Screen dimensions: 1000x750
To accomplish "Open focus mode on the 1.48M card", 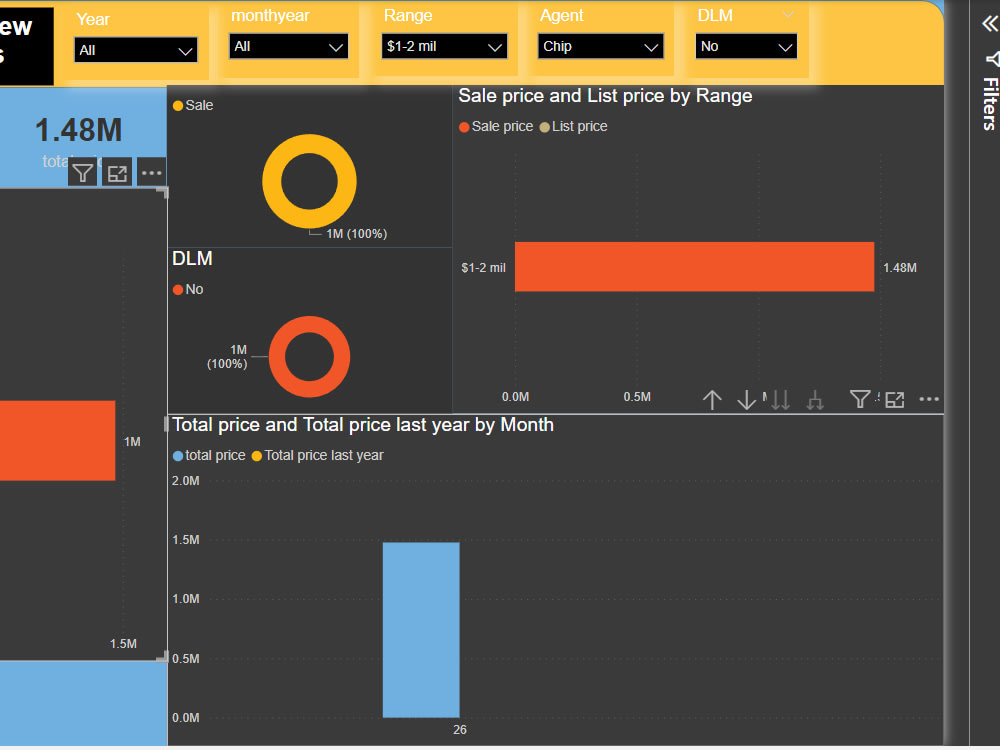I will 117,171.
